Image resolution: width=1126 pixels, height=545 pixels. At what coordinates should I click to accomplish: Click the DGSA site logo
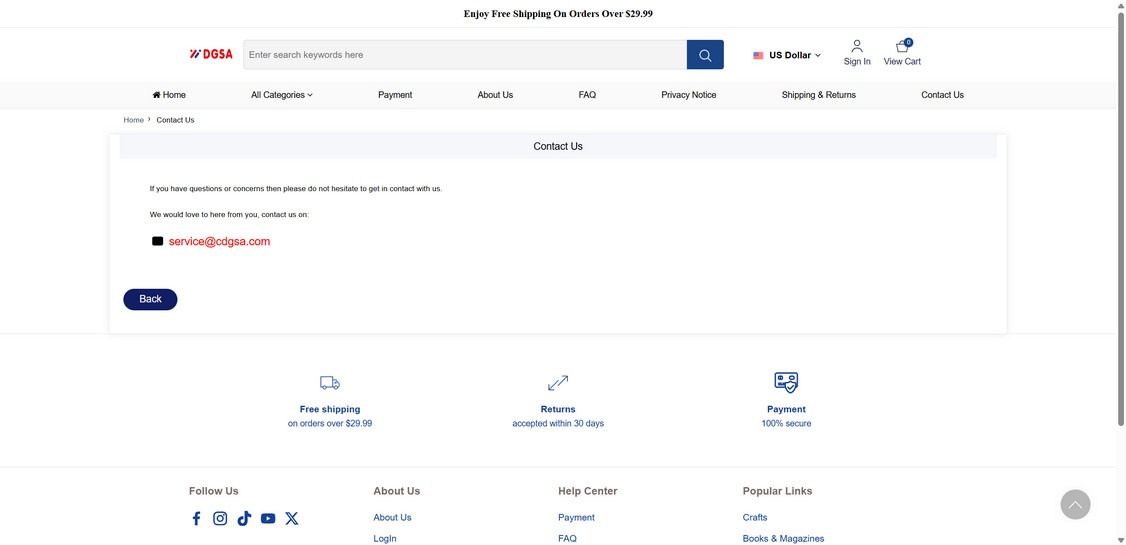[x=211, y=54]
